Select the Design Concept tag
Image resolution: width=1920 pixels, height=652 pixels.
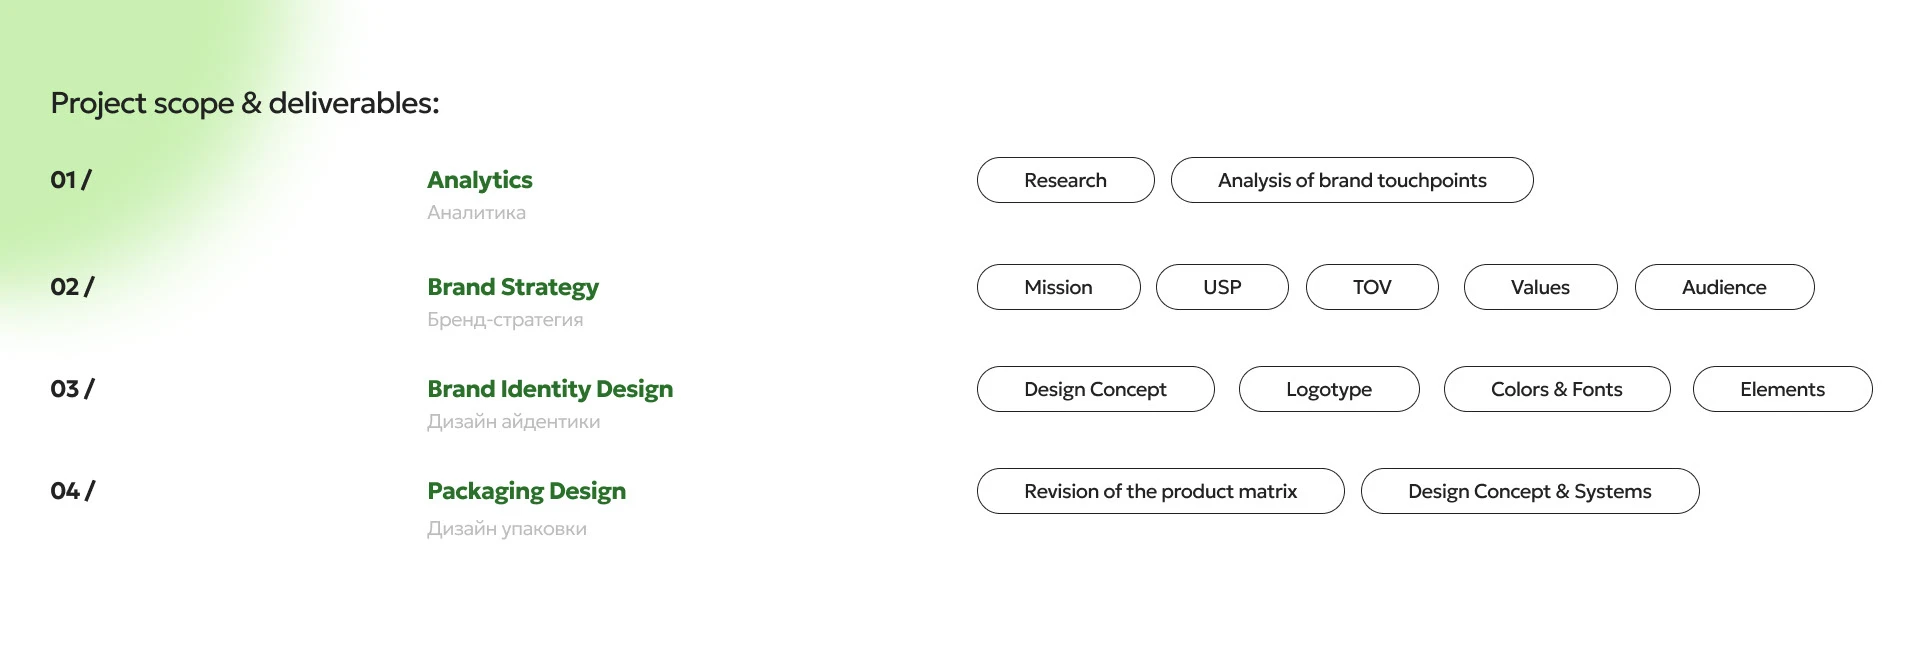[x=1095, y=389]
